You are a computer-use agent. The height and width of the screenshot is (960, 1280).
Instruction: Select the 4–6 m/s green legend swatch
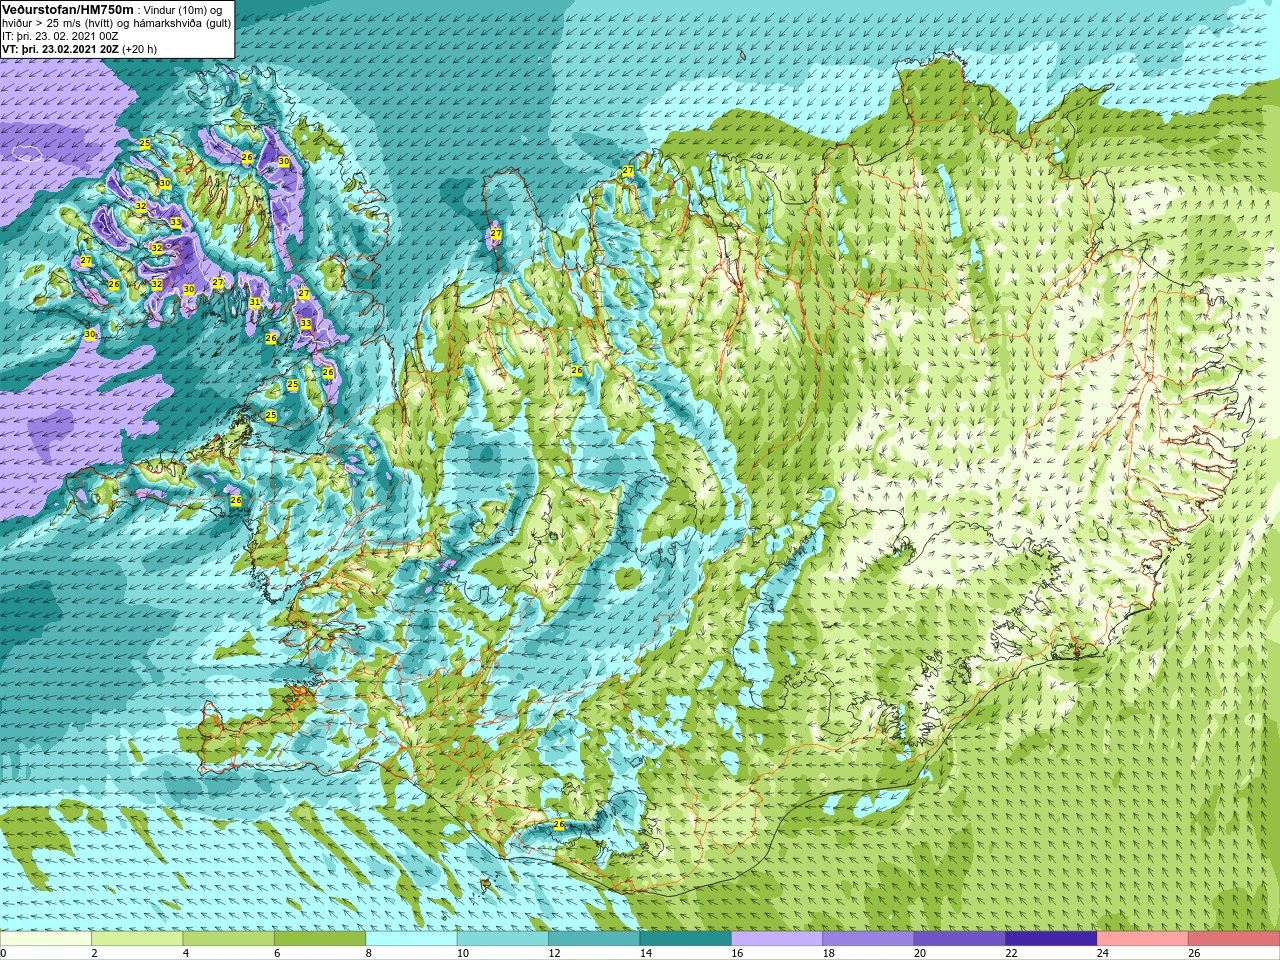point(228,939)
